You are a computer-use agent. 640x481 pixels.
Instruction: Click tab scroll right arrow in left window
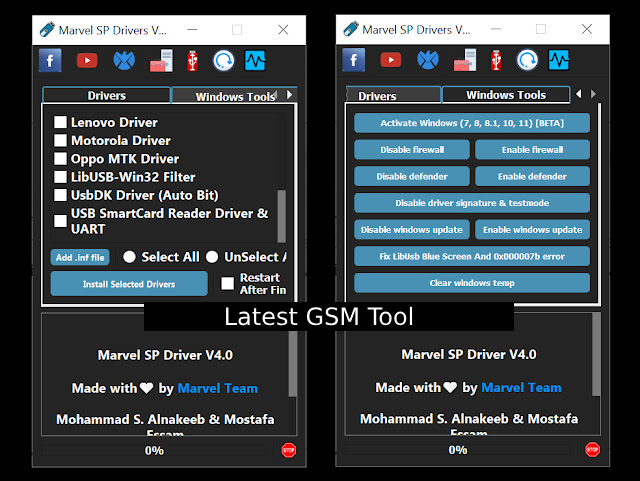289,95
